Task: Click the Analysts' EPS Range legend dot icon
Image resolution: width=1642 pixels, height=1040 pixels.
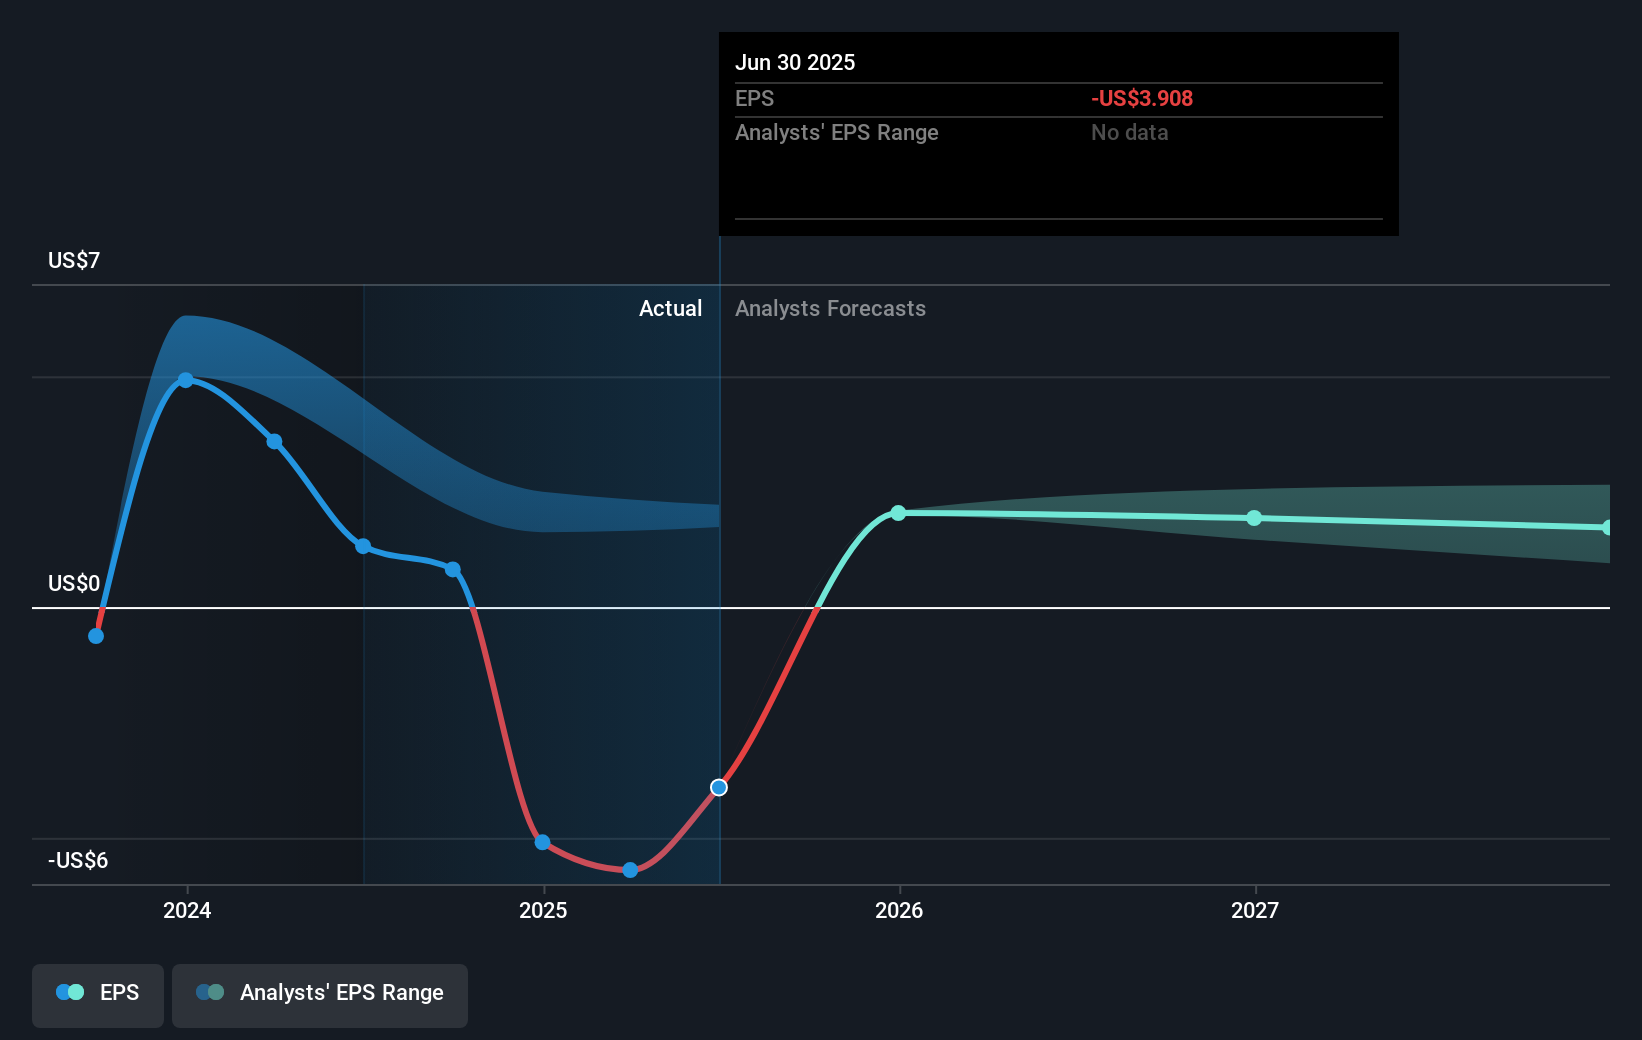Action: (211, 992)
